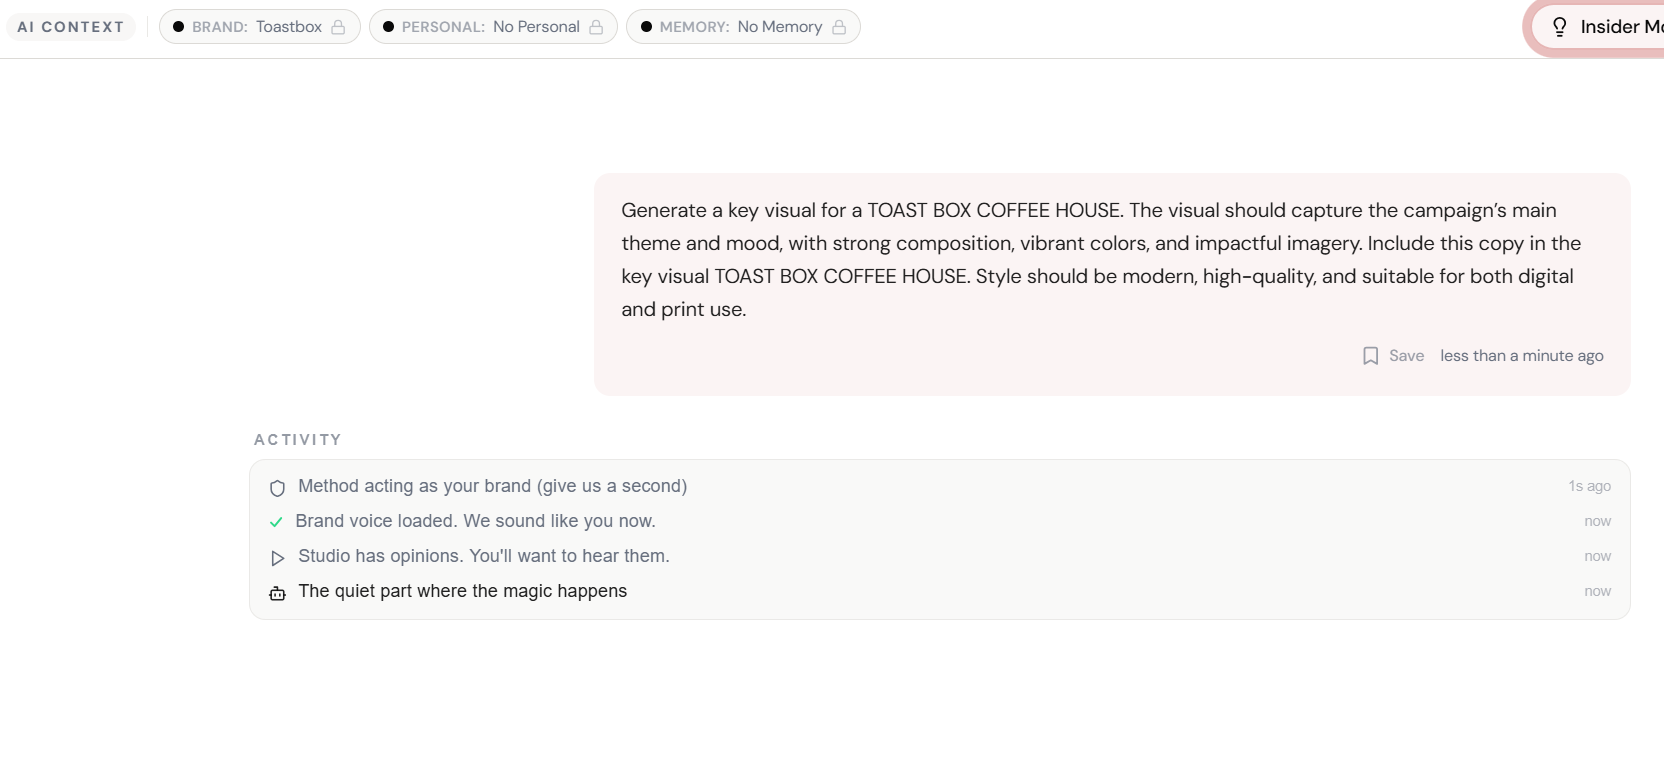1664x763 pixels.
Task: Click the Save link on the prompt message
Action: 1405,356
